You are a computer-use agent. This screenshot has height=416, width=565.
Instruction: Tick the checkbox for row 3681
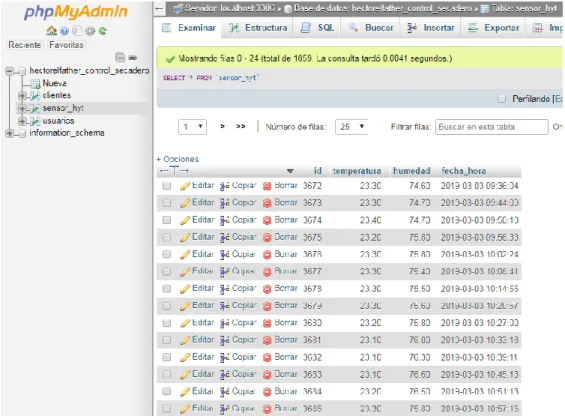point(166,340)
